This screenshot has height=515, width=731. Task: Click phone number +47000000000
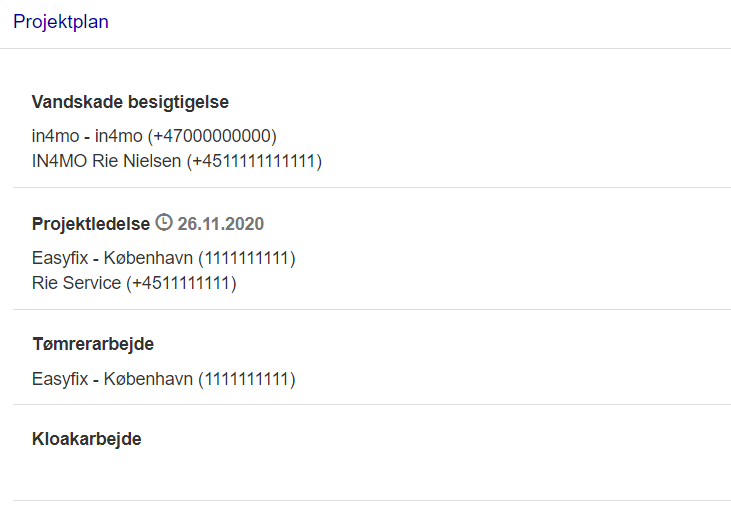(212, 136)
